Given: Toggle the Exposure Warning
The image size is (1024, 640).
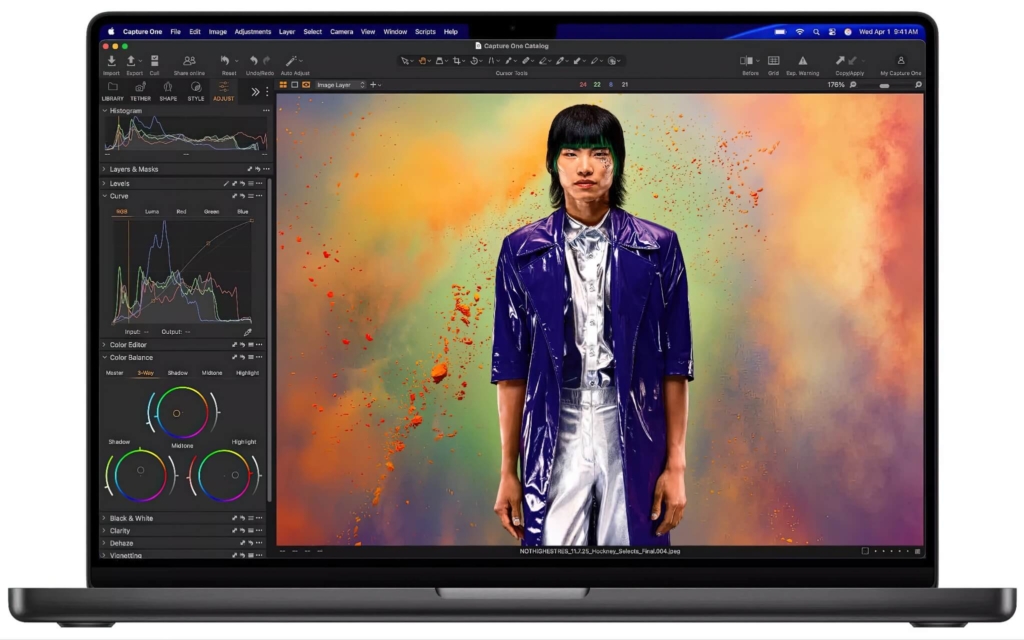Looking at the screenshot, I should pos(802,61).
